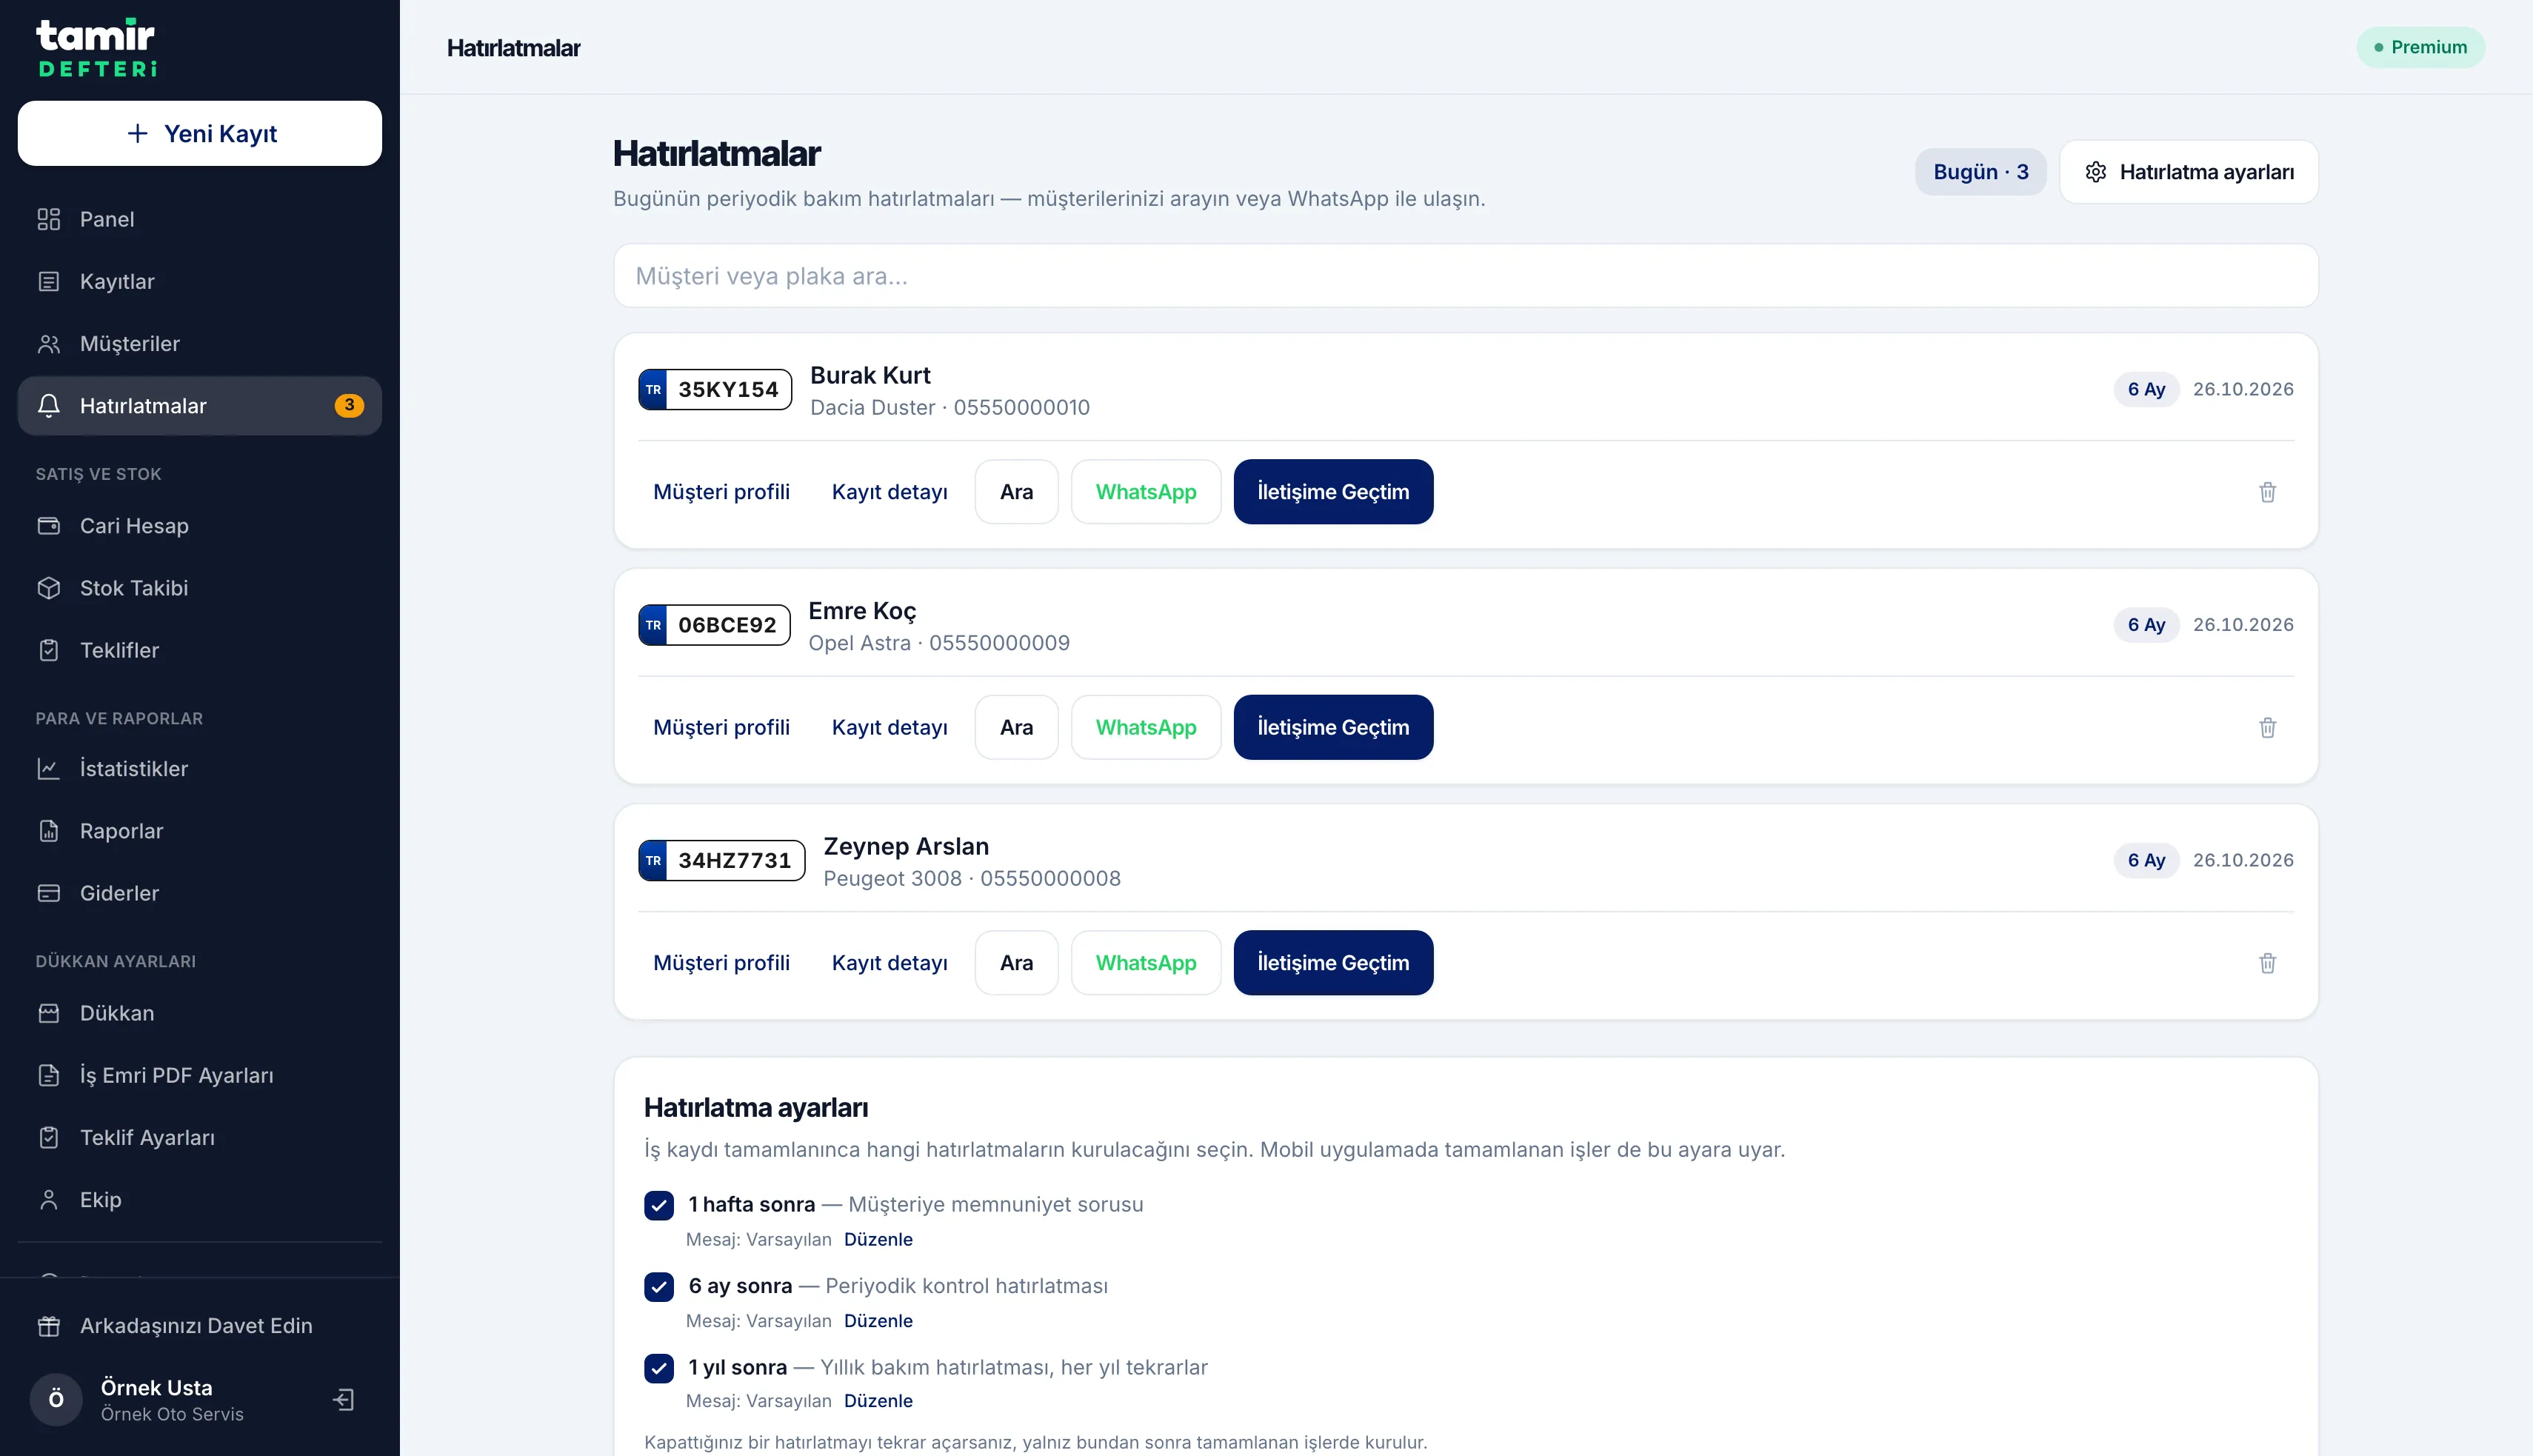Click the logout icon beside Örnek Usta

coord(343,1399)
